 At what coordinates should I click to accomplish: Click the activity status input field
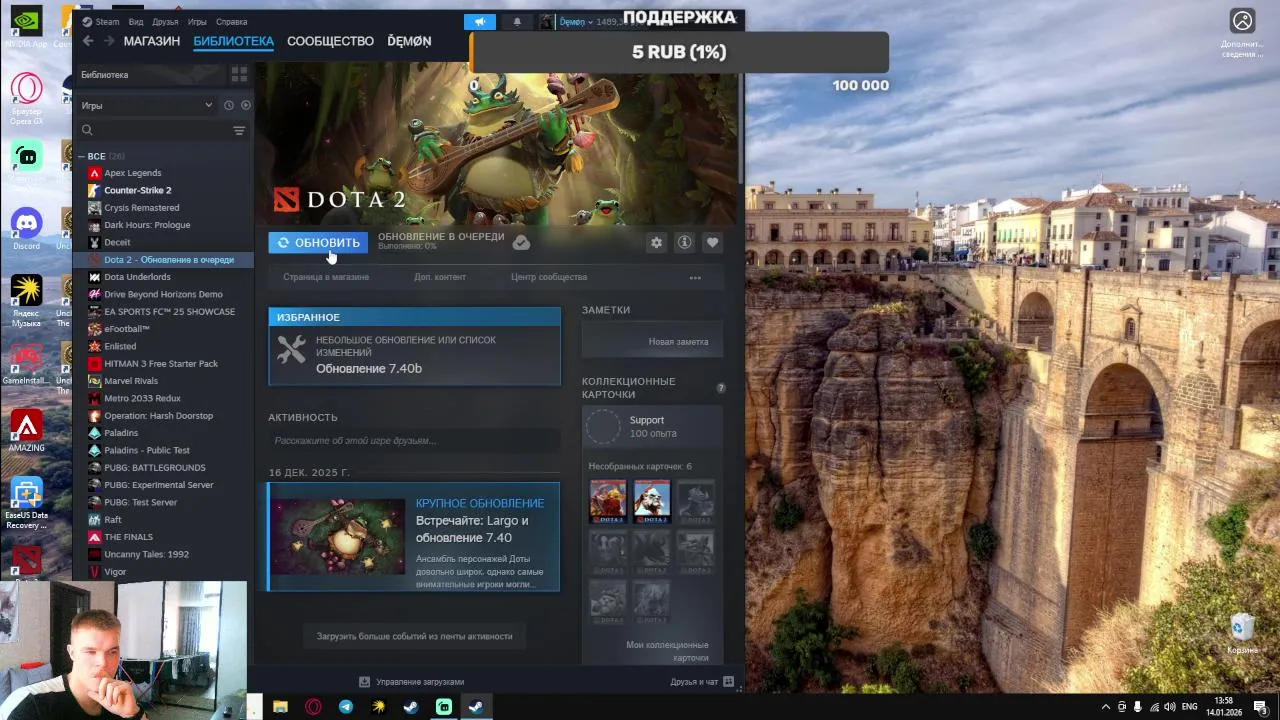click(414, 440)
